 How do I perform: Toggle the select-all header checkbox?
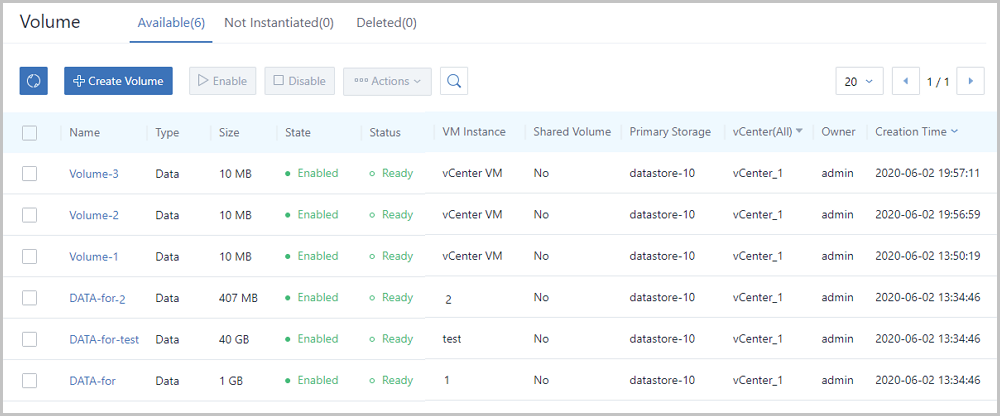pos(29,133)
